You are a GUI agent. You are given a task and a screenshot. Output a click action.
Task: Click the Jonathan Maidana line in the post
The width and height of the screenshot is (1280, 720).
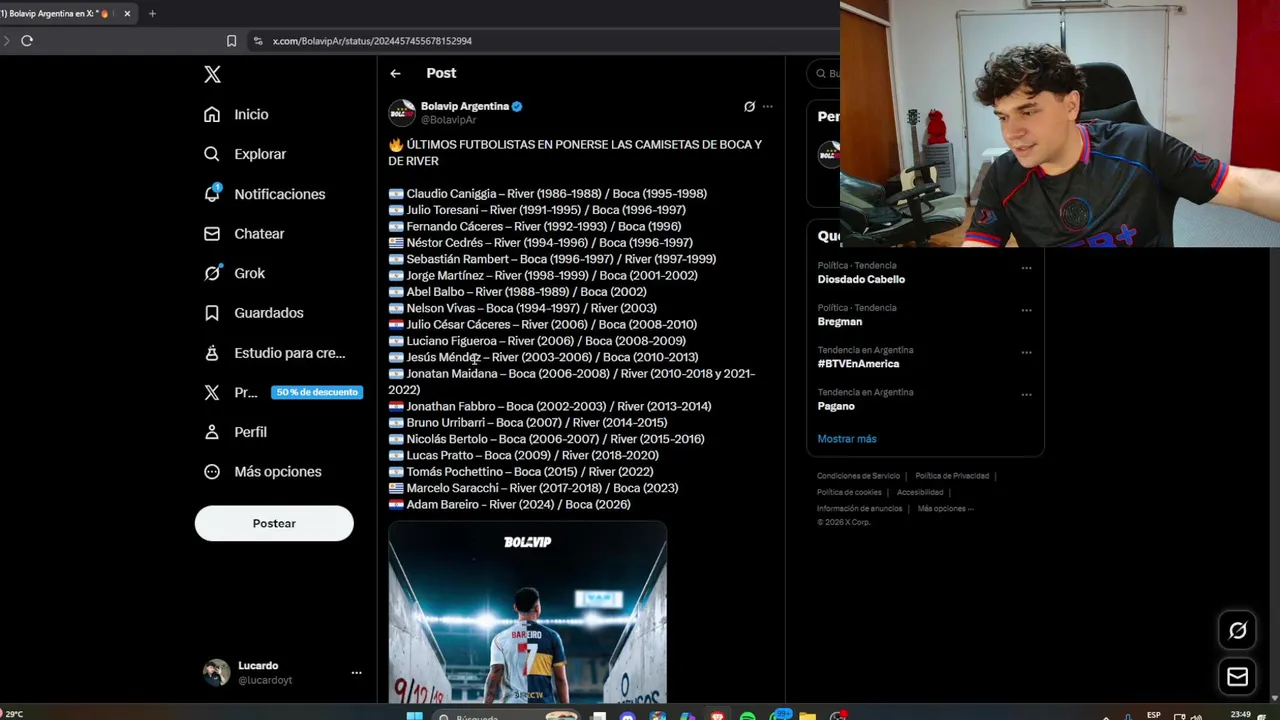(572, 382)
